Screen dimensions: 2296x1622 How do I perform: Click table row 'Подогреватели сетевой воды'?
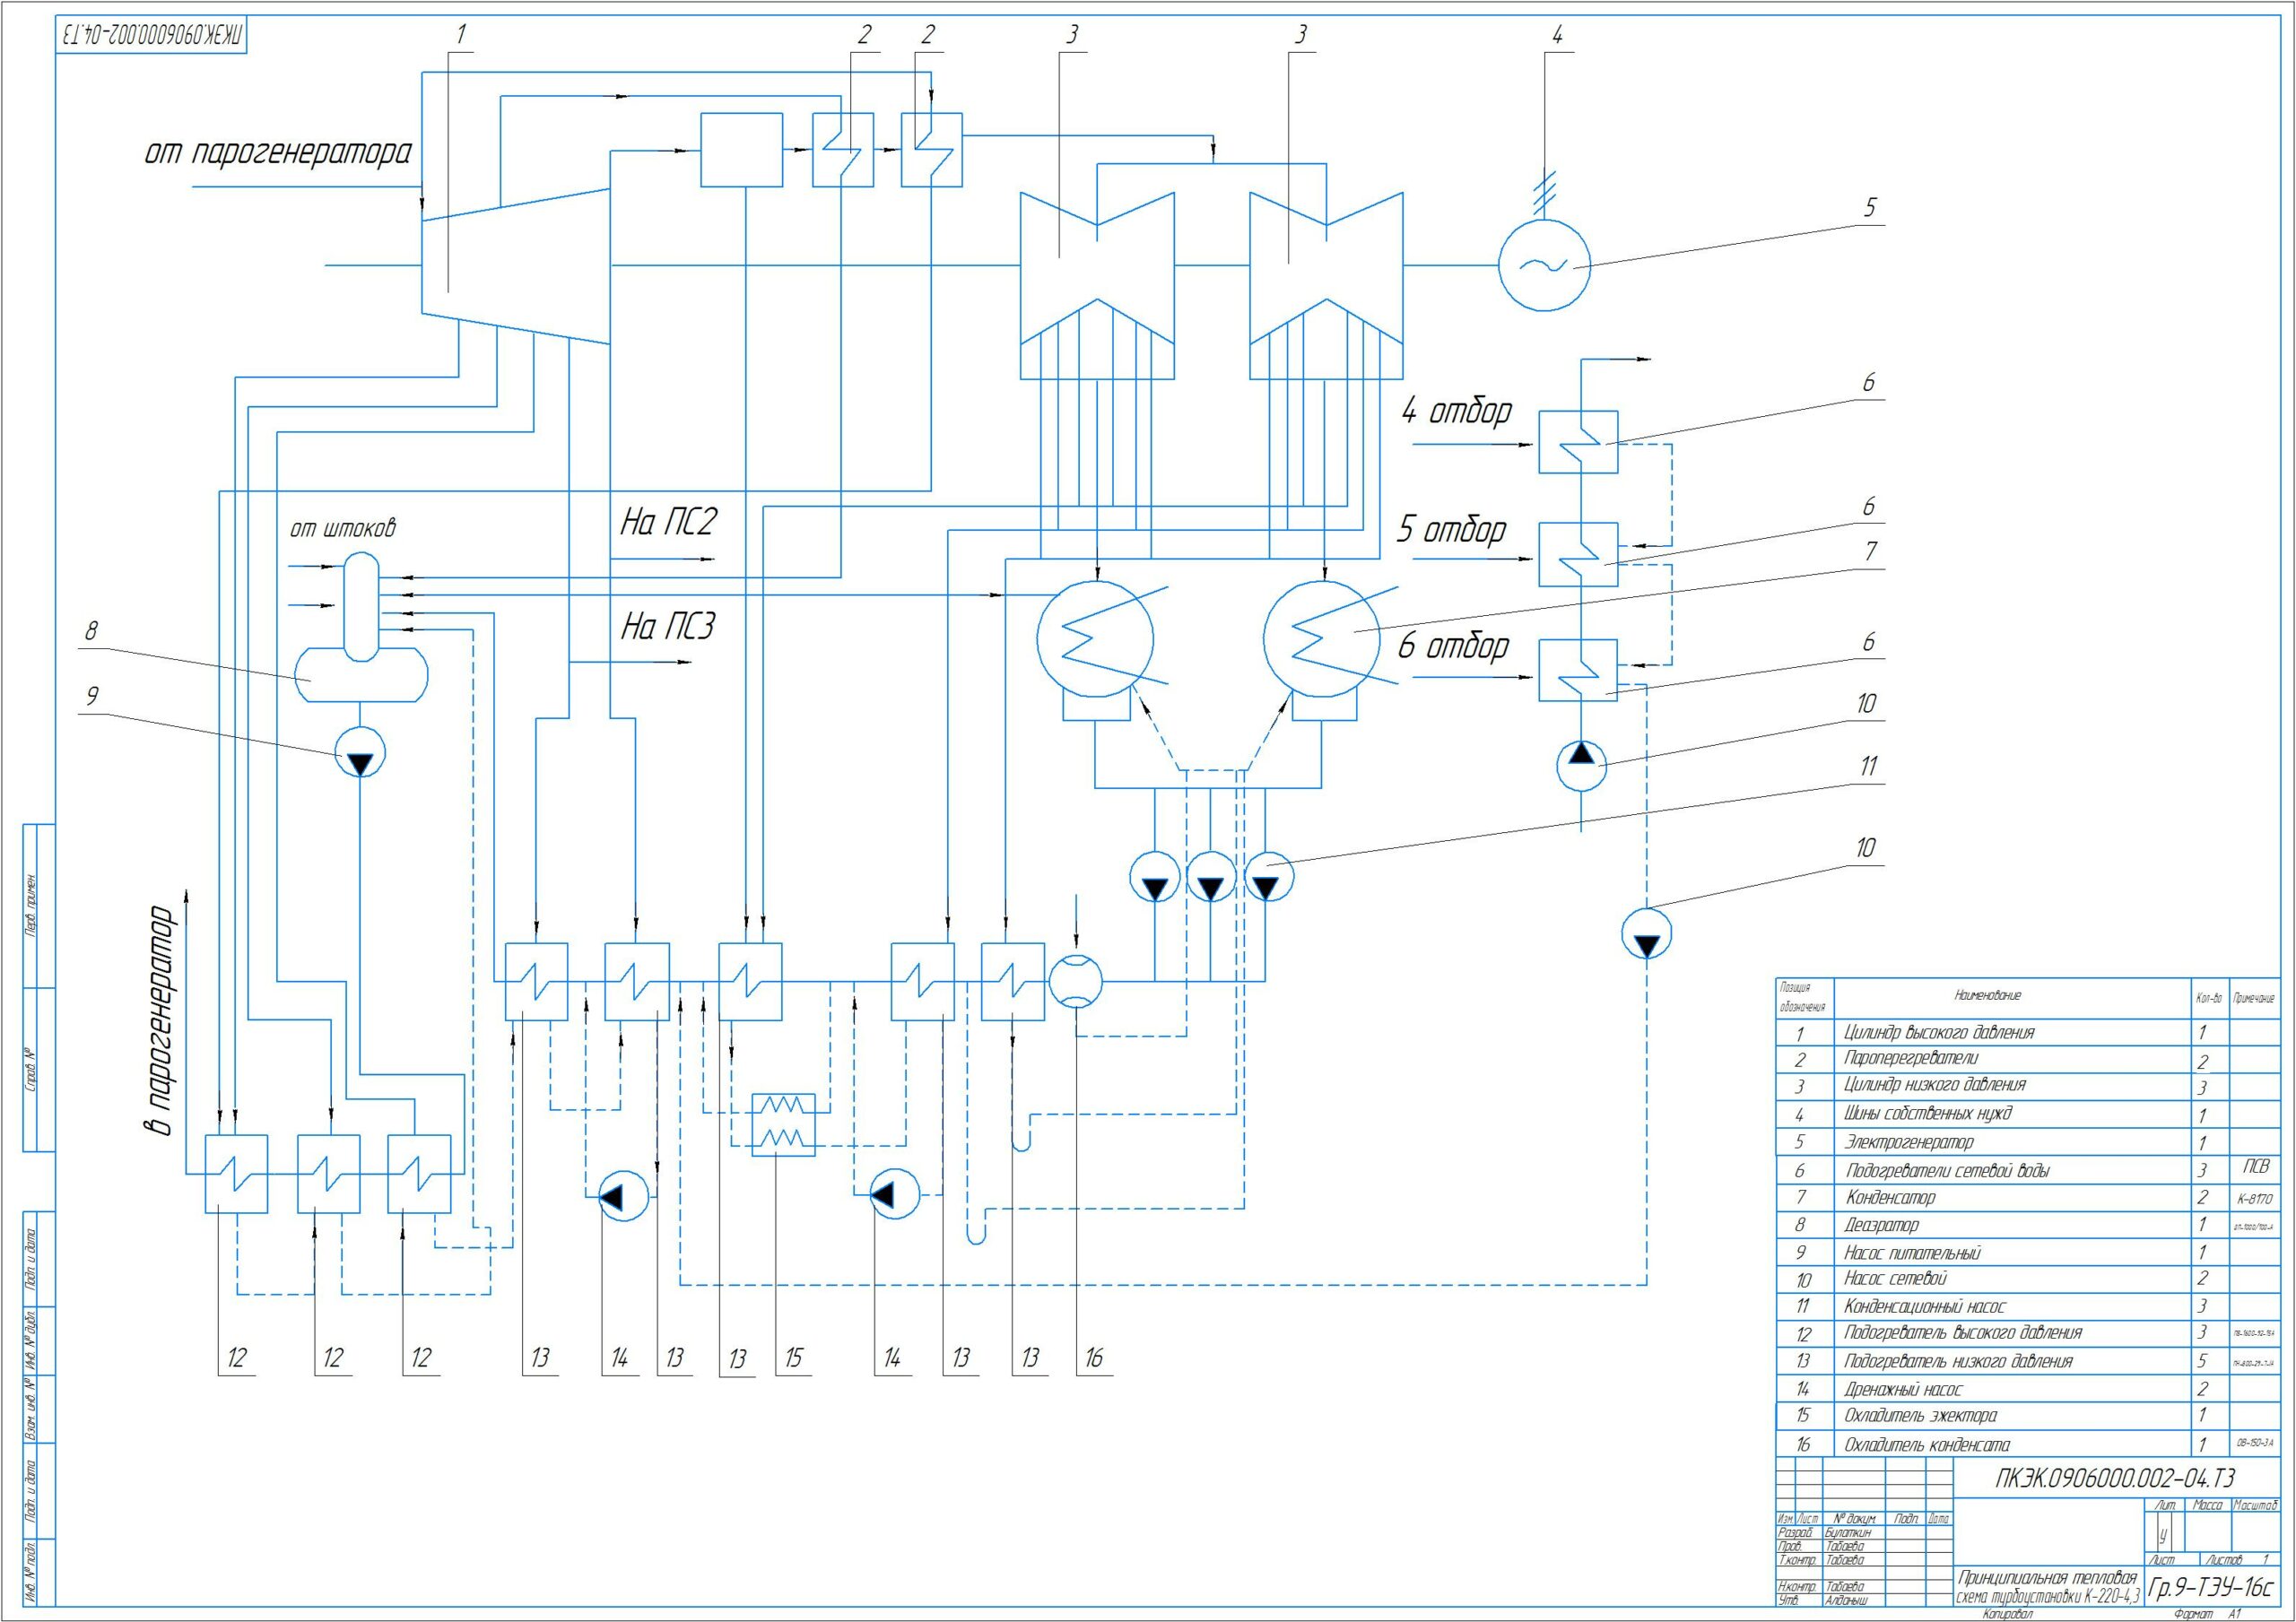(2026, 1170)
